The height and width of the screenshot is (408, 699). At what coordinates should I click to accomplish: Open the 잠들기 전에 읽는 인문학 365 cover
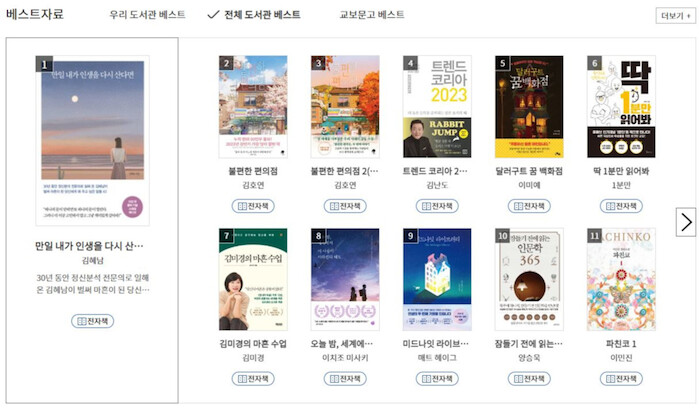pyautogui.click(x=529, y=279)
